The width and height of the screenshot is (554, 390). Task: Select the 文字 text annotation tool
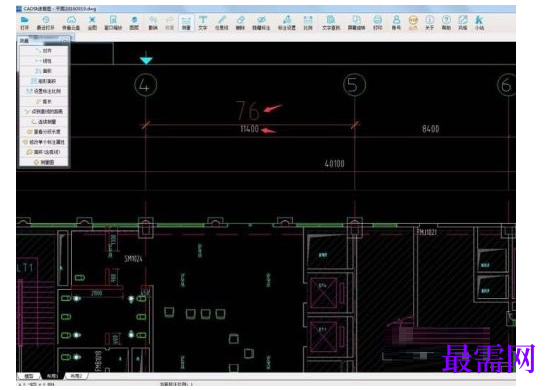tap(203, 23)
